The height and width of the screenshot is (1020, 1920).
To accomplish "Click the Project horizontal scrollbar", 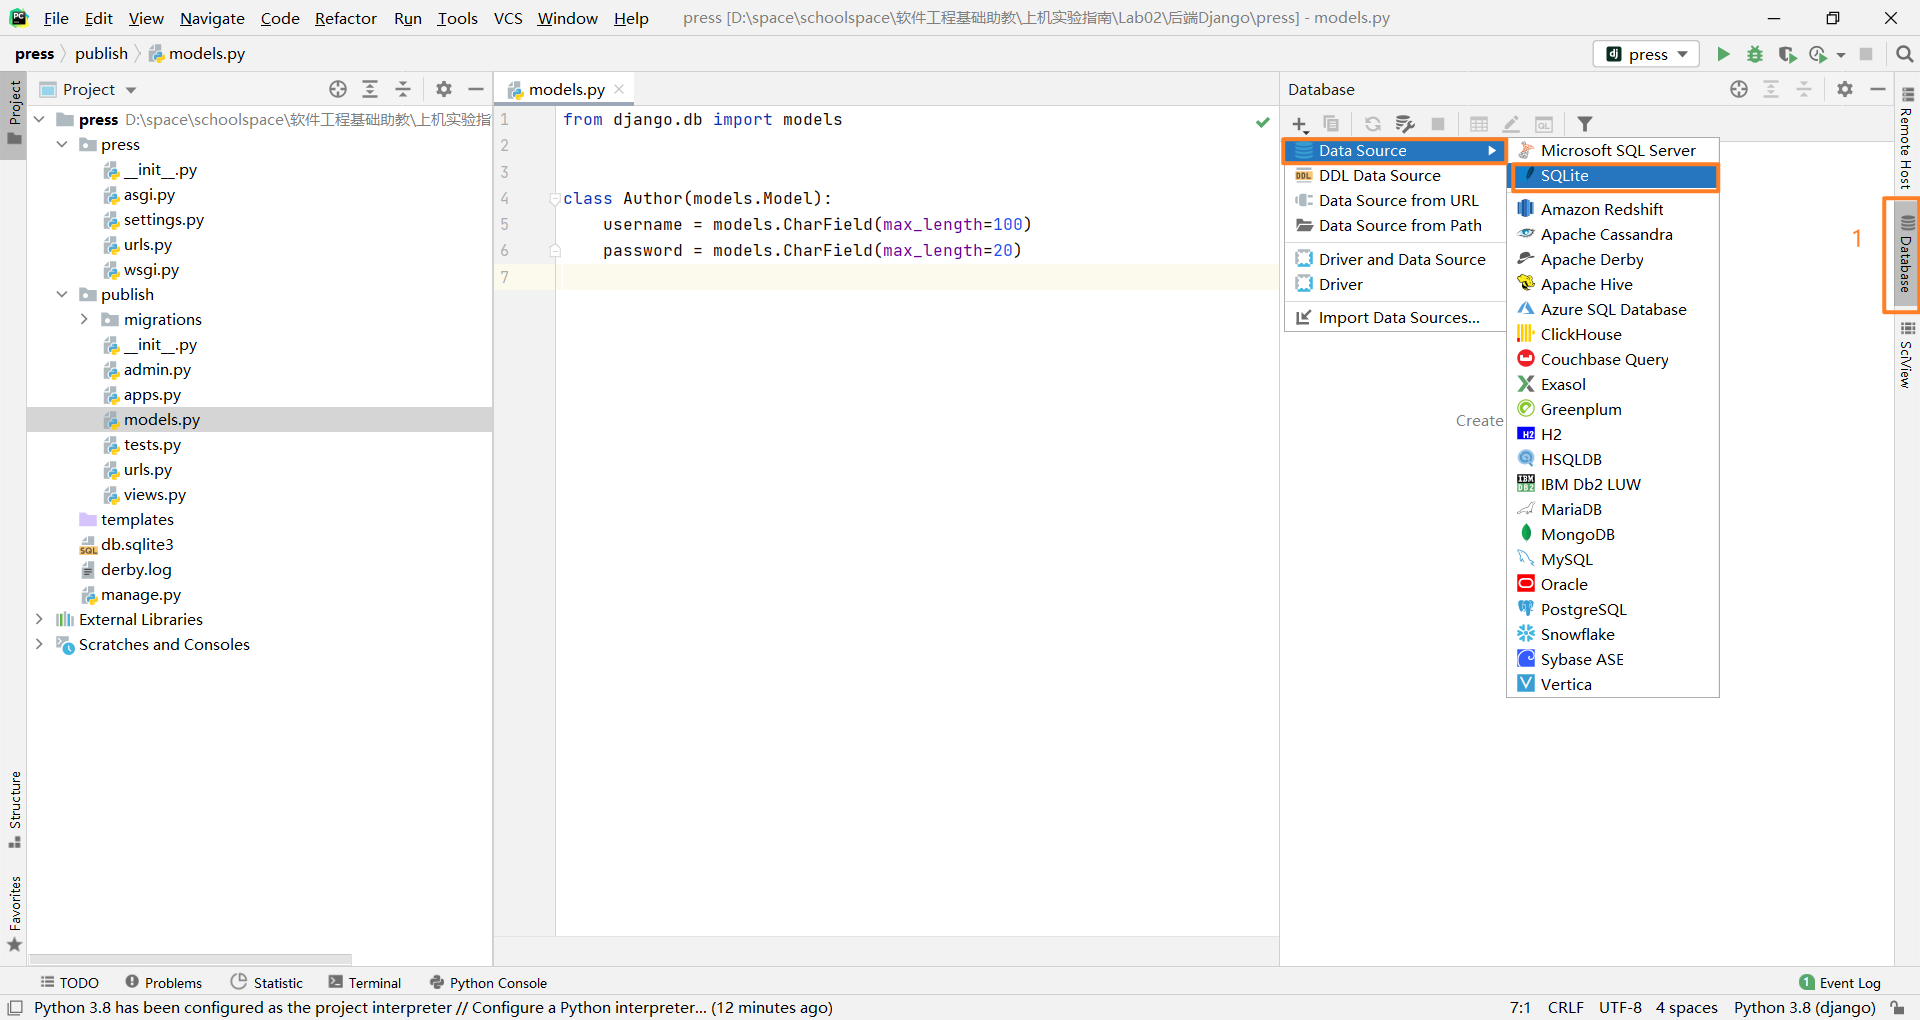I will pyautogui.click(x=190, y=958).
